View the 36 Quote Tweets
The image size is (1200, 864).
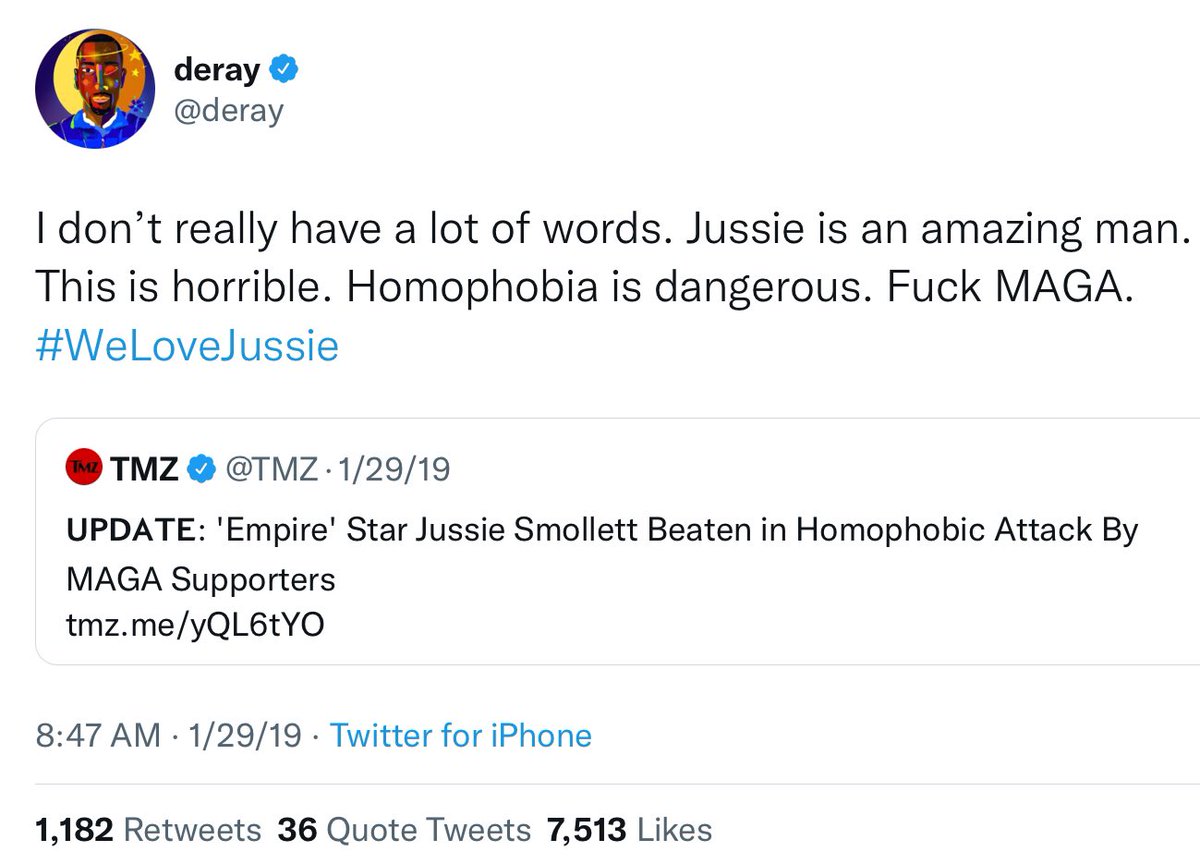pyautogui.click(x=404, y=829)
